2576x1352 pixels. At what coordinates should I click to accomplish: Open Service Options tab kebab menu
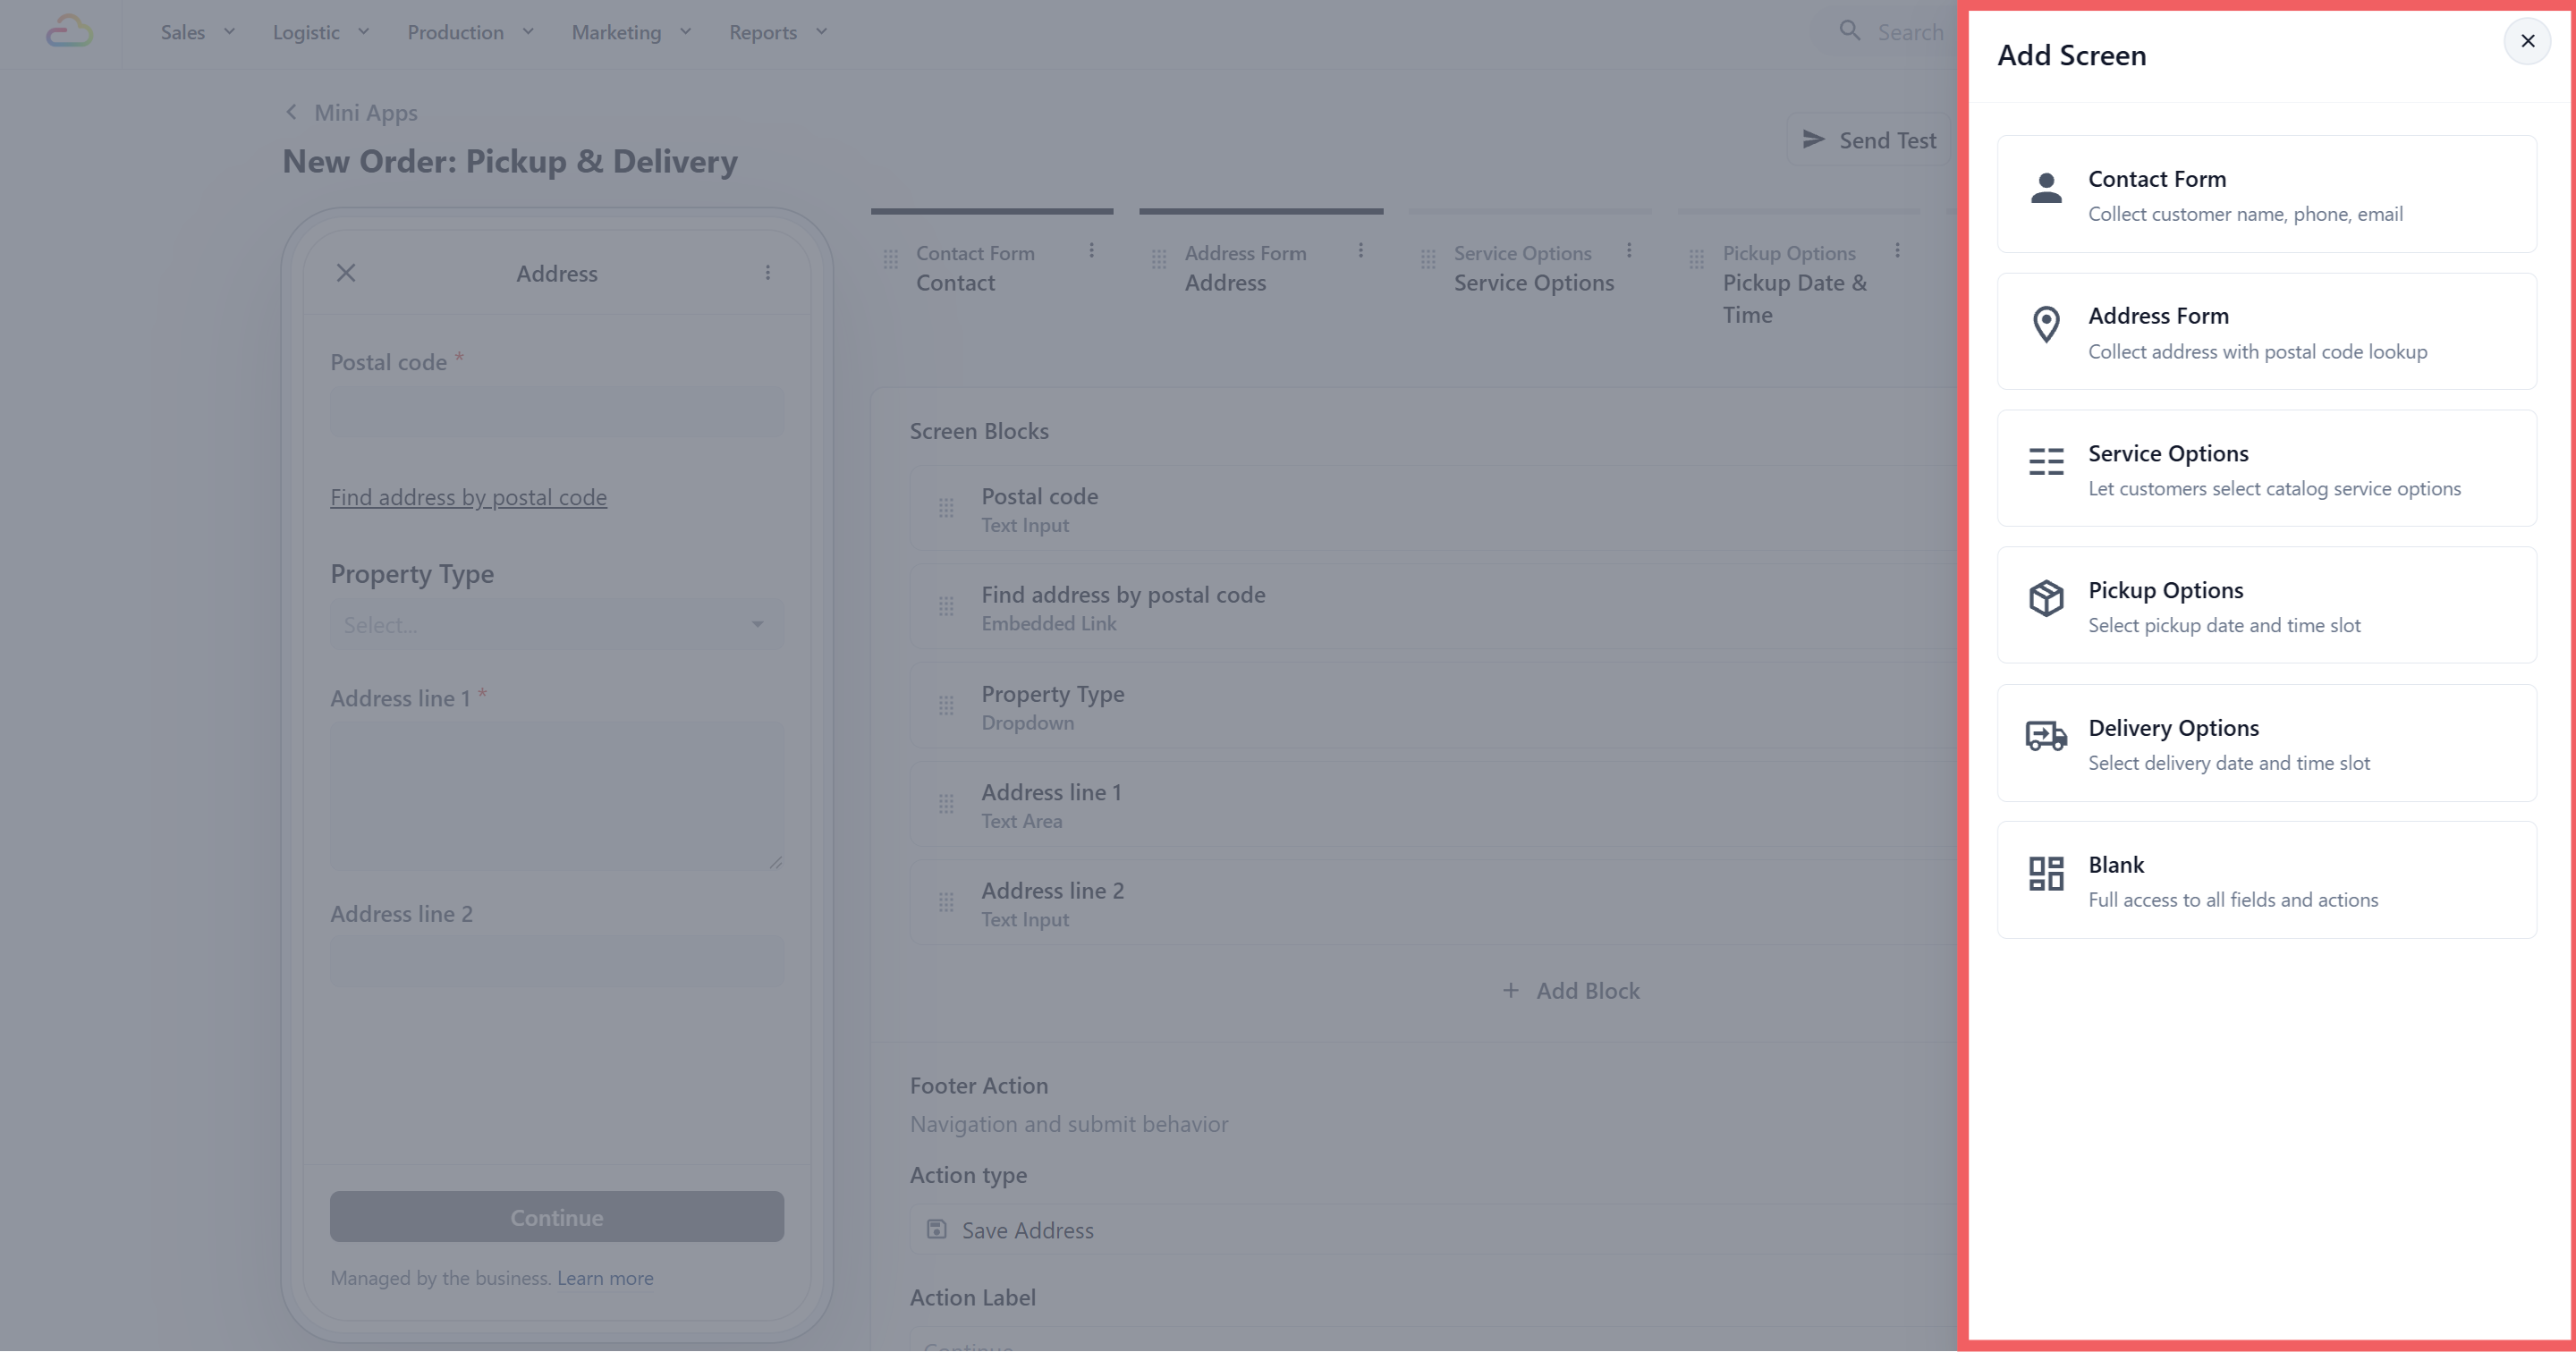pos(1629,251)
